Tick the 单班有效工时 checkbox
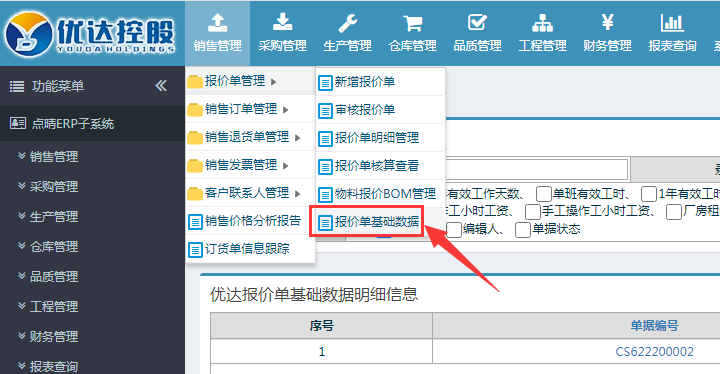 click(x=544, y=194)
